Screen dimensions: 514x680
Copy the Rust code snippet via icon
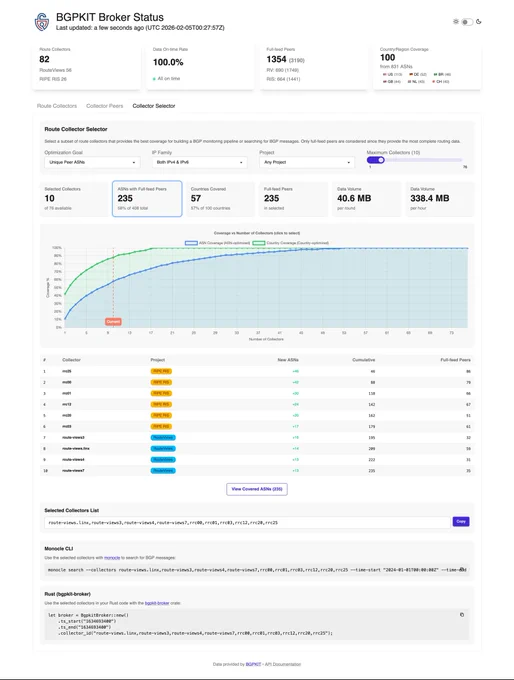462,615
